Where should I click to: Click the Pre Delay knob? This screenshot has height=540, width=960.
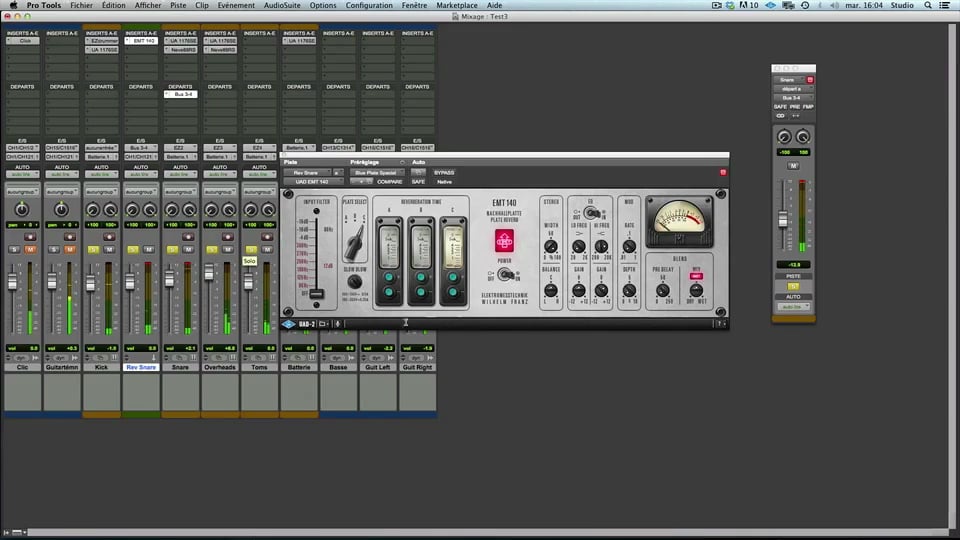tap(662, 291)
